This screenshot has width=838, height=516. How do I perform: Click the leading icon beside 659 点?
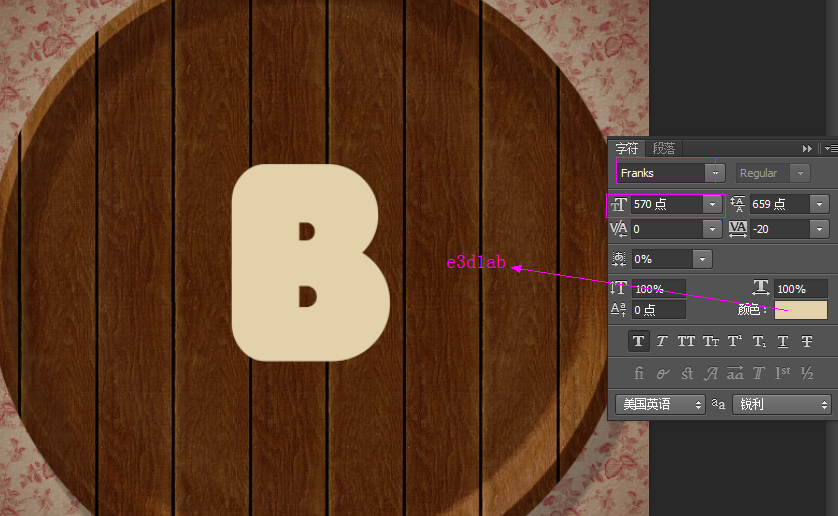738,204
